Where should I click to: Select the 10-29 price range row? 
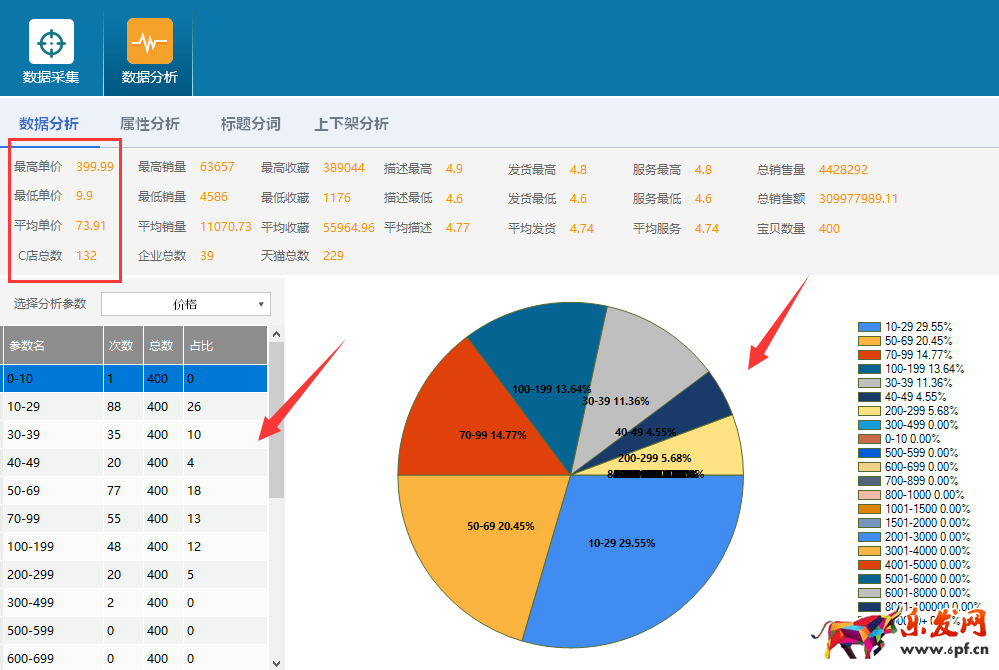point(134,407)
